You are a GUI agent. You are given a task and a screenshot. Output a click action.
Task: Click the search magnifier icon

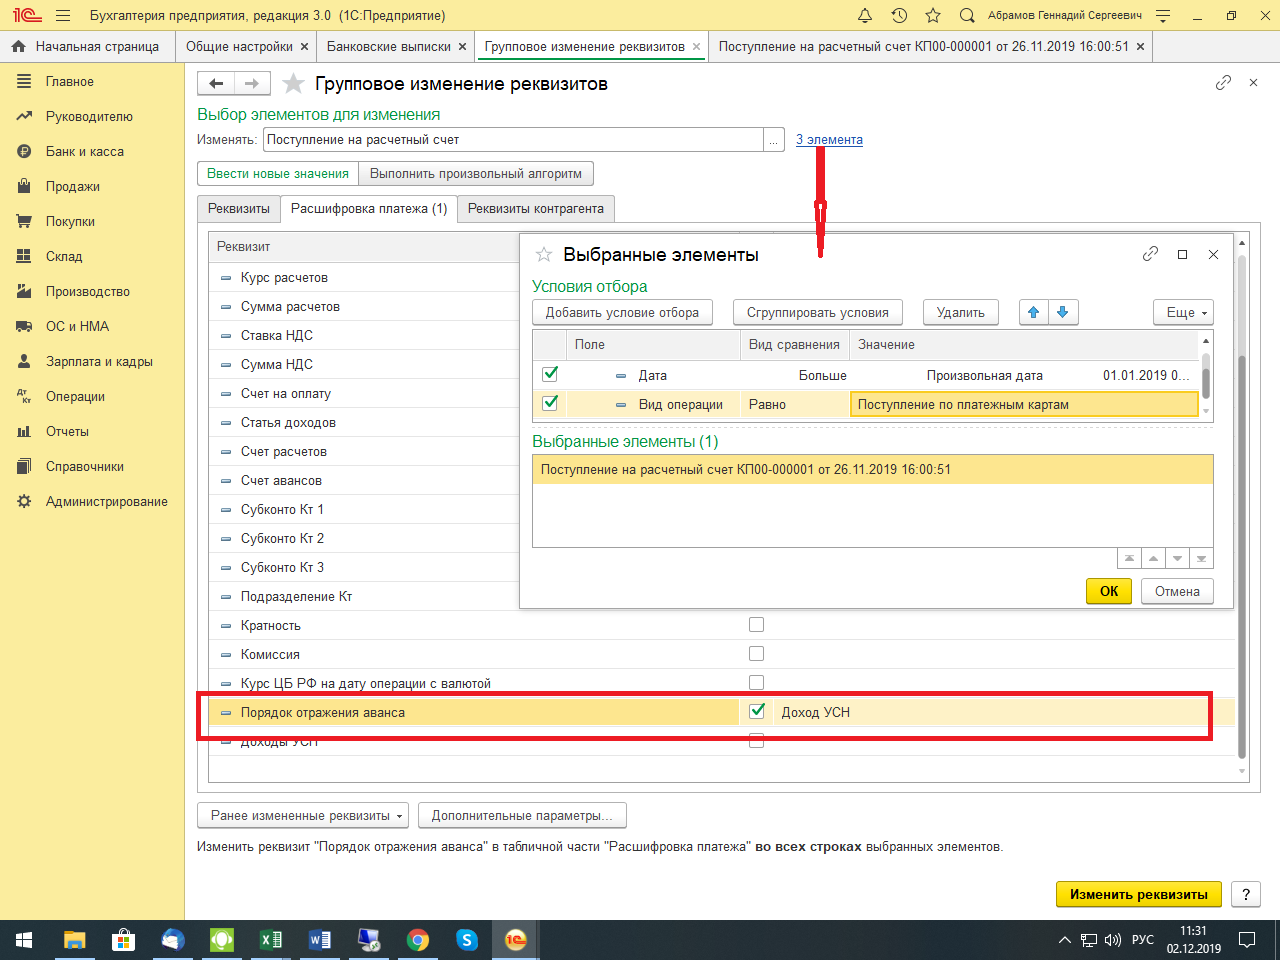pos(967,16)
